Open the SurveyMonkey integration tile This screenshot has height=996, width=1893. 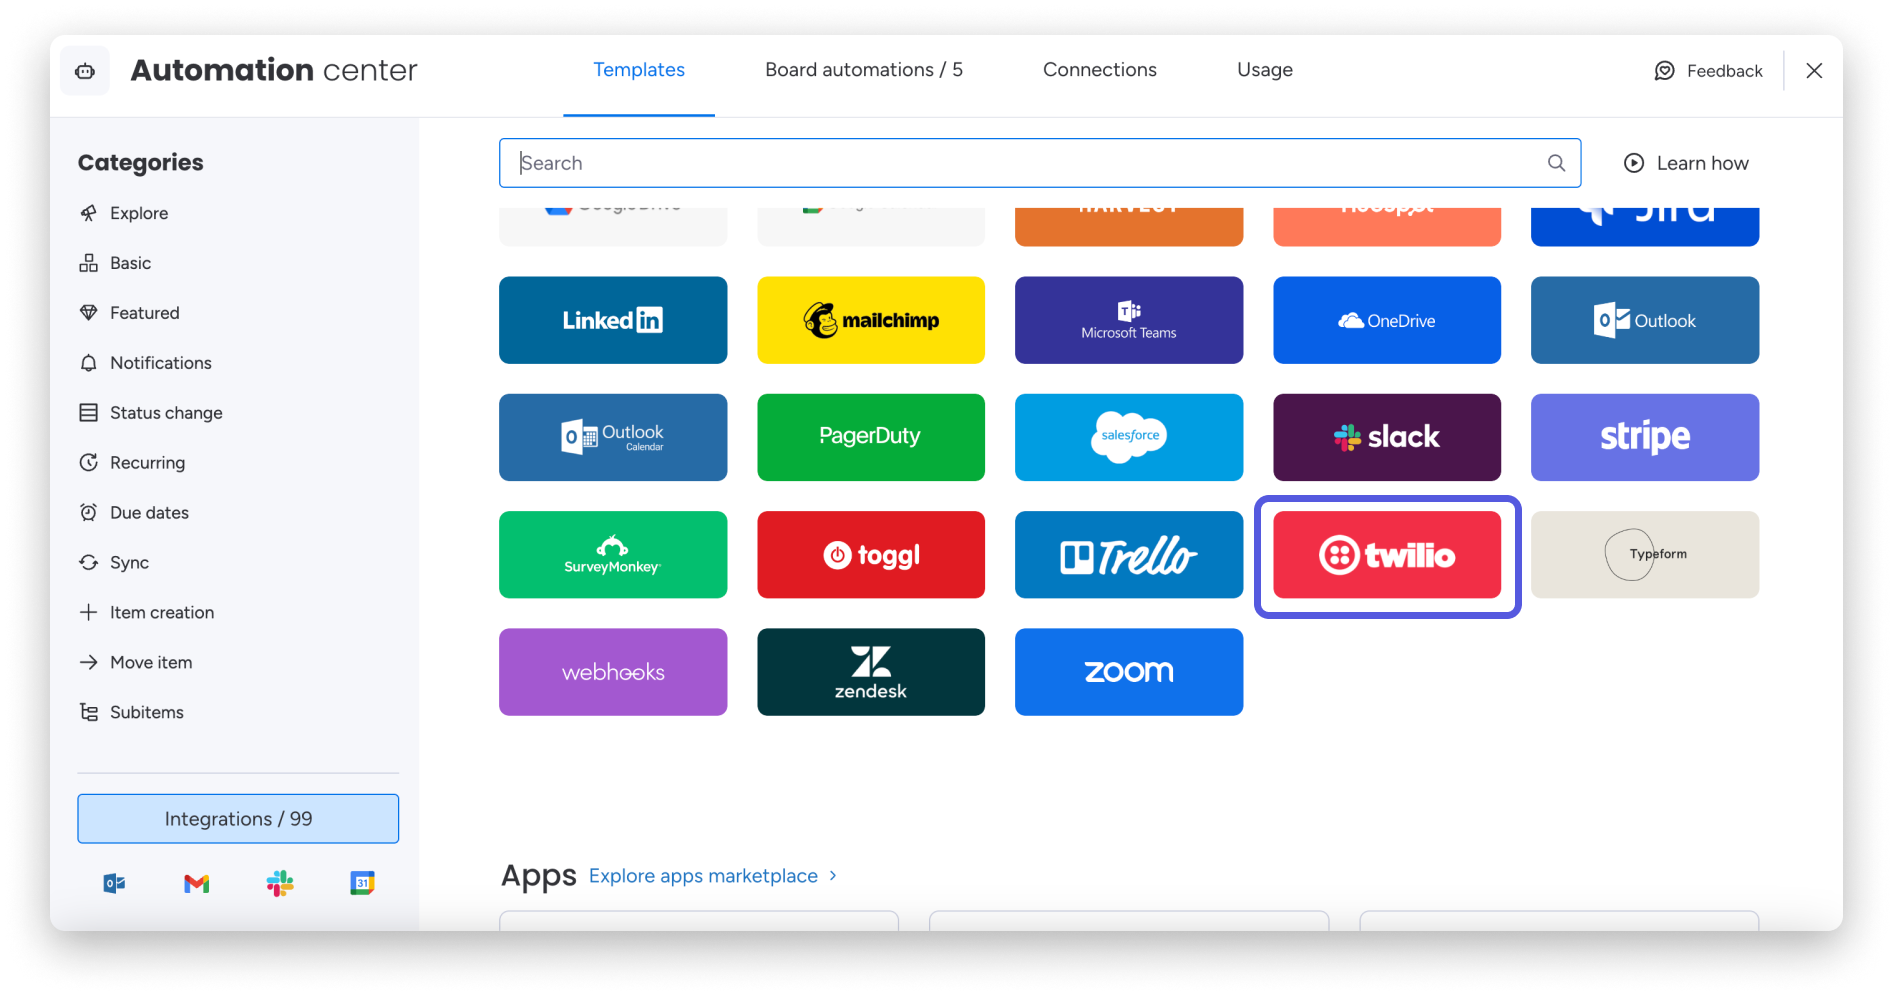coord(613,555)
